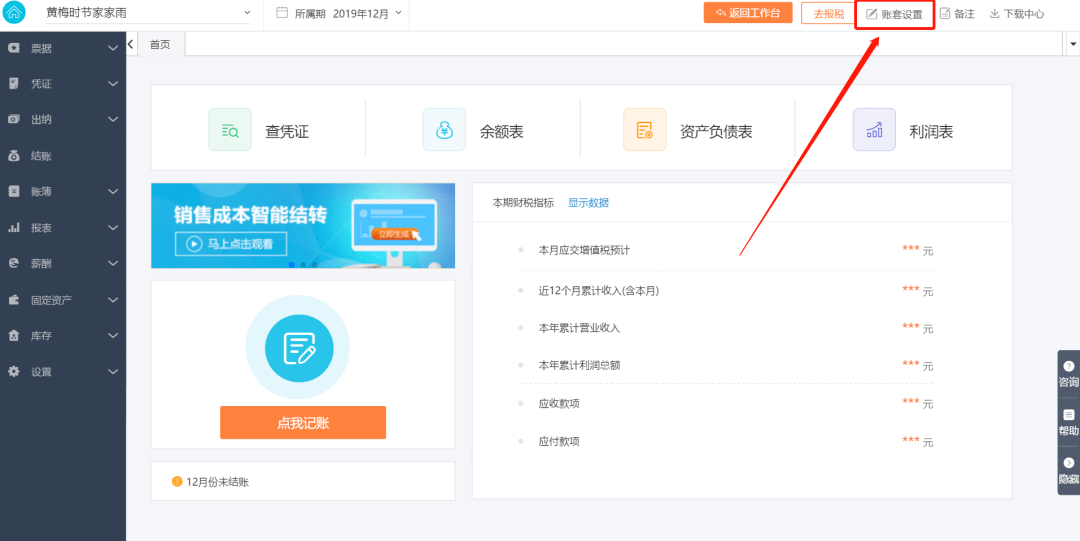
Task: Click the blue bookkeeping note icon
Action: tap(299, 348)
